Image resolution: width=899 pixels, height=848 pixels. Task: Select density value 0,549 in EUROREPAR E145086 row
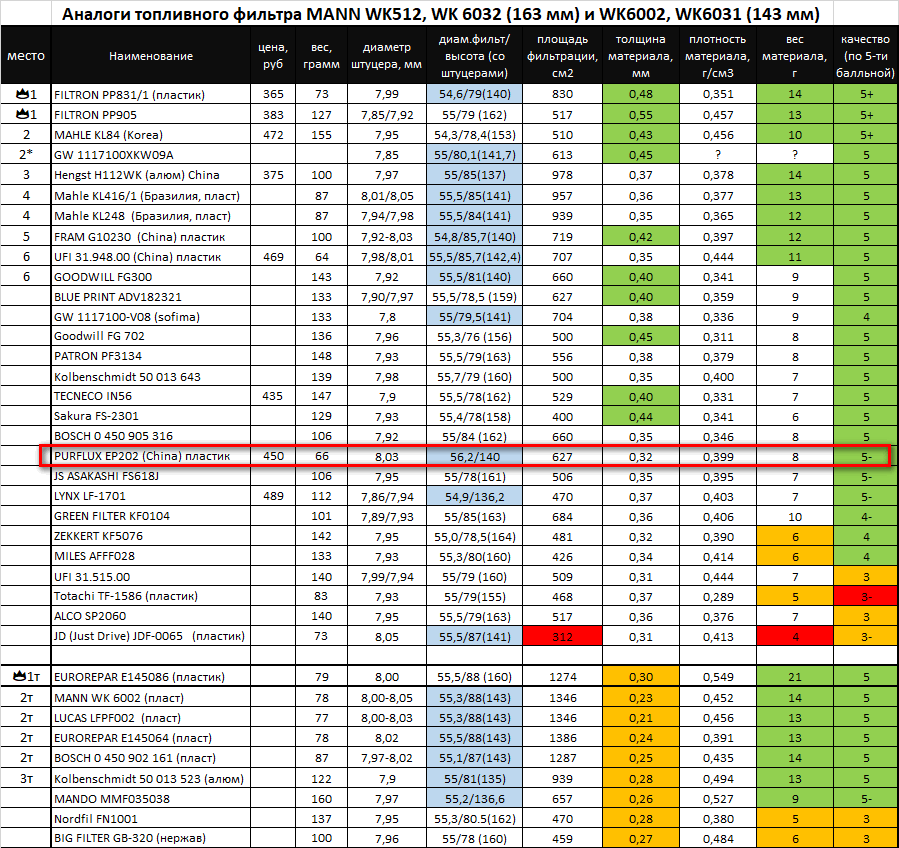[718, 677]
